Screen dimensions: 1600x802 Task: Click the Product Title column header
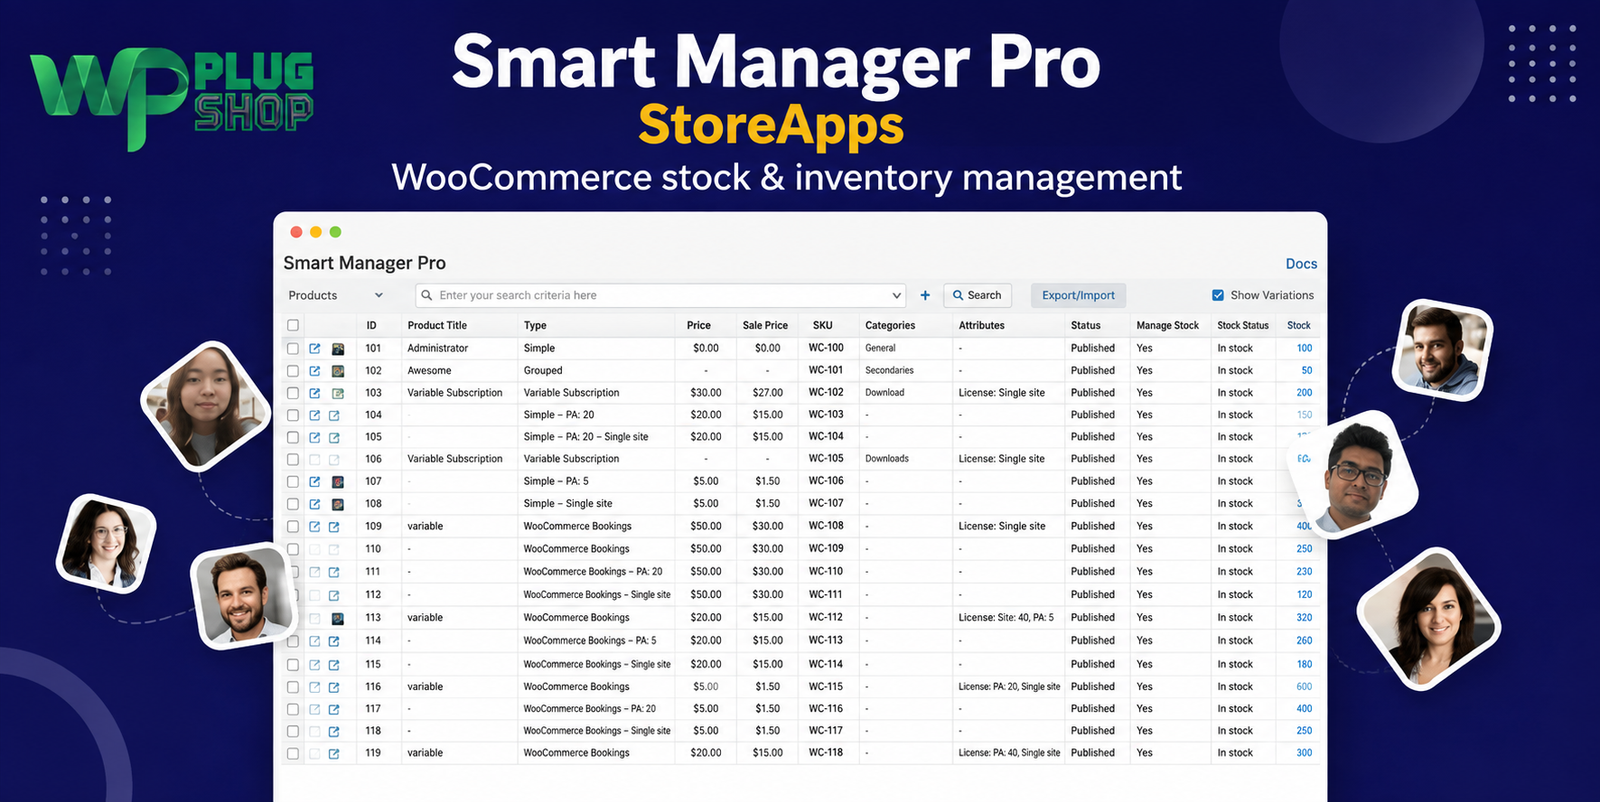coord(437,325)
